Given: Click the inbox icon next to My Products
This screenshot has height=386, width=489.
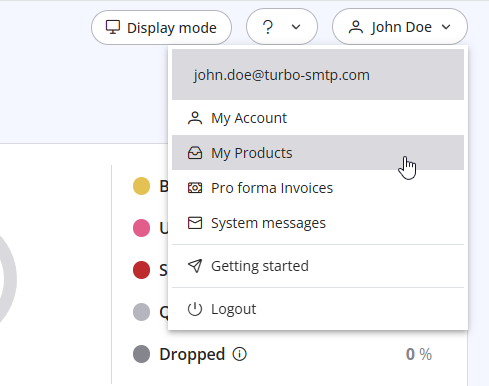Looking at the screenshot, I should (195, 153).
